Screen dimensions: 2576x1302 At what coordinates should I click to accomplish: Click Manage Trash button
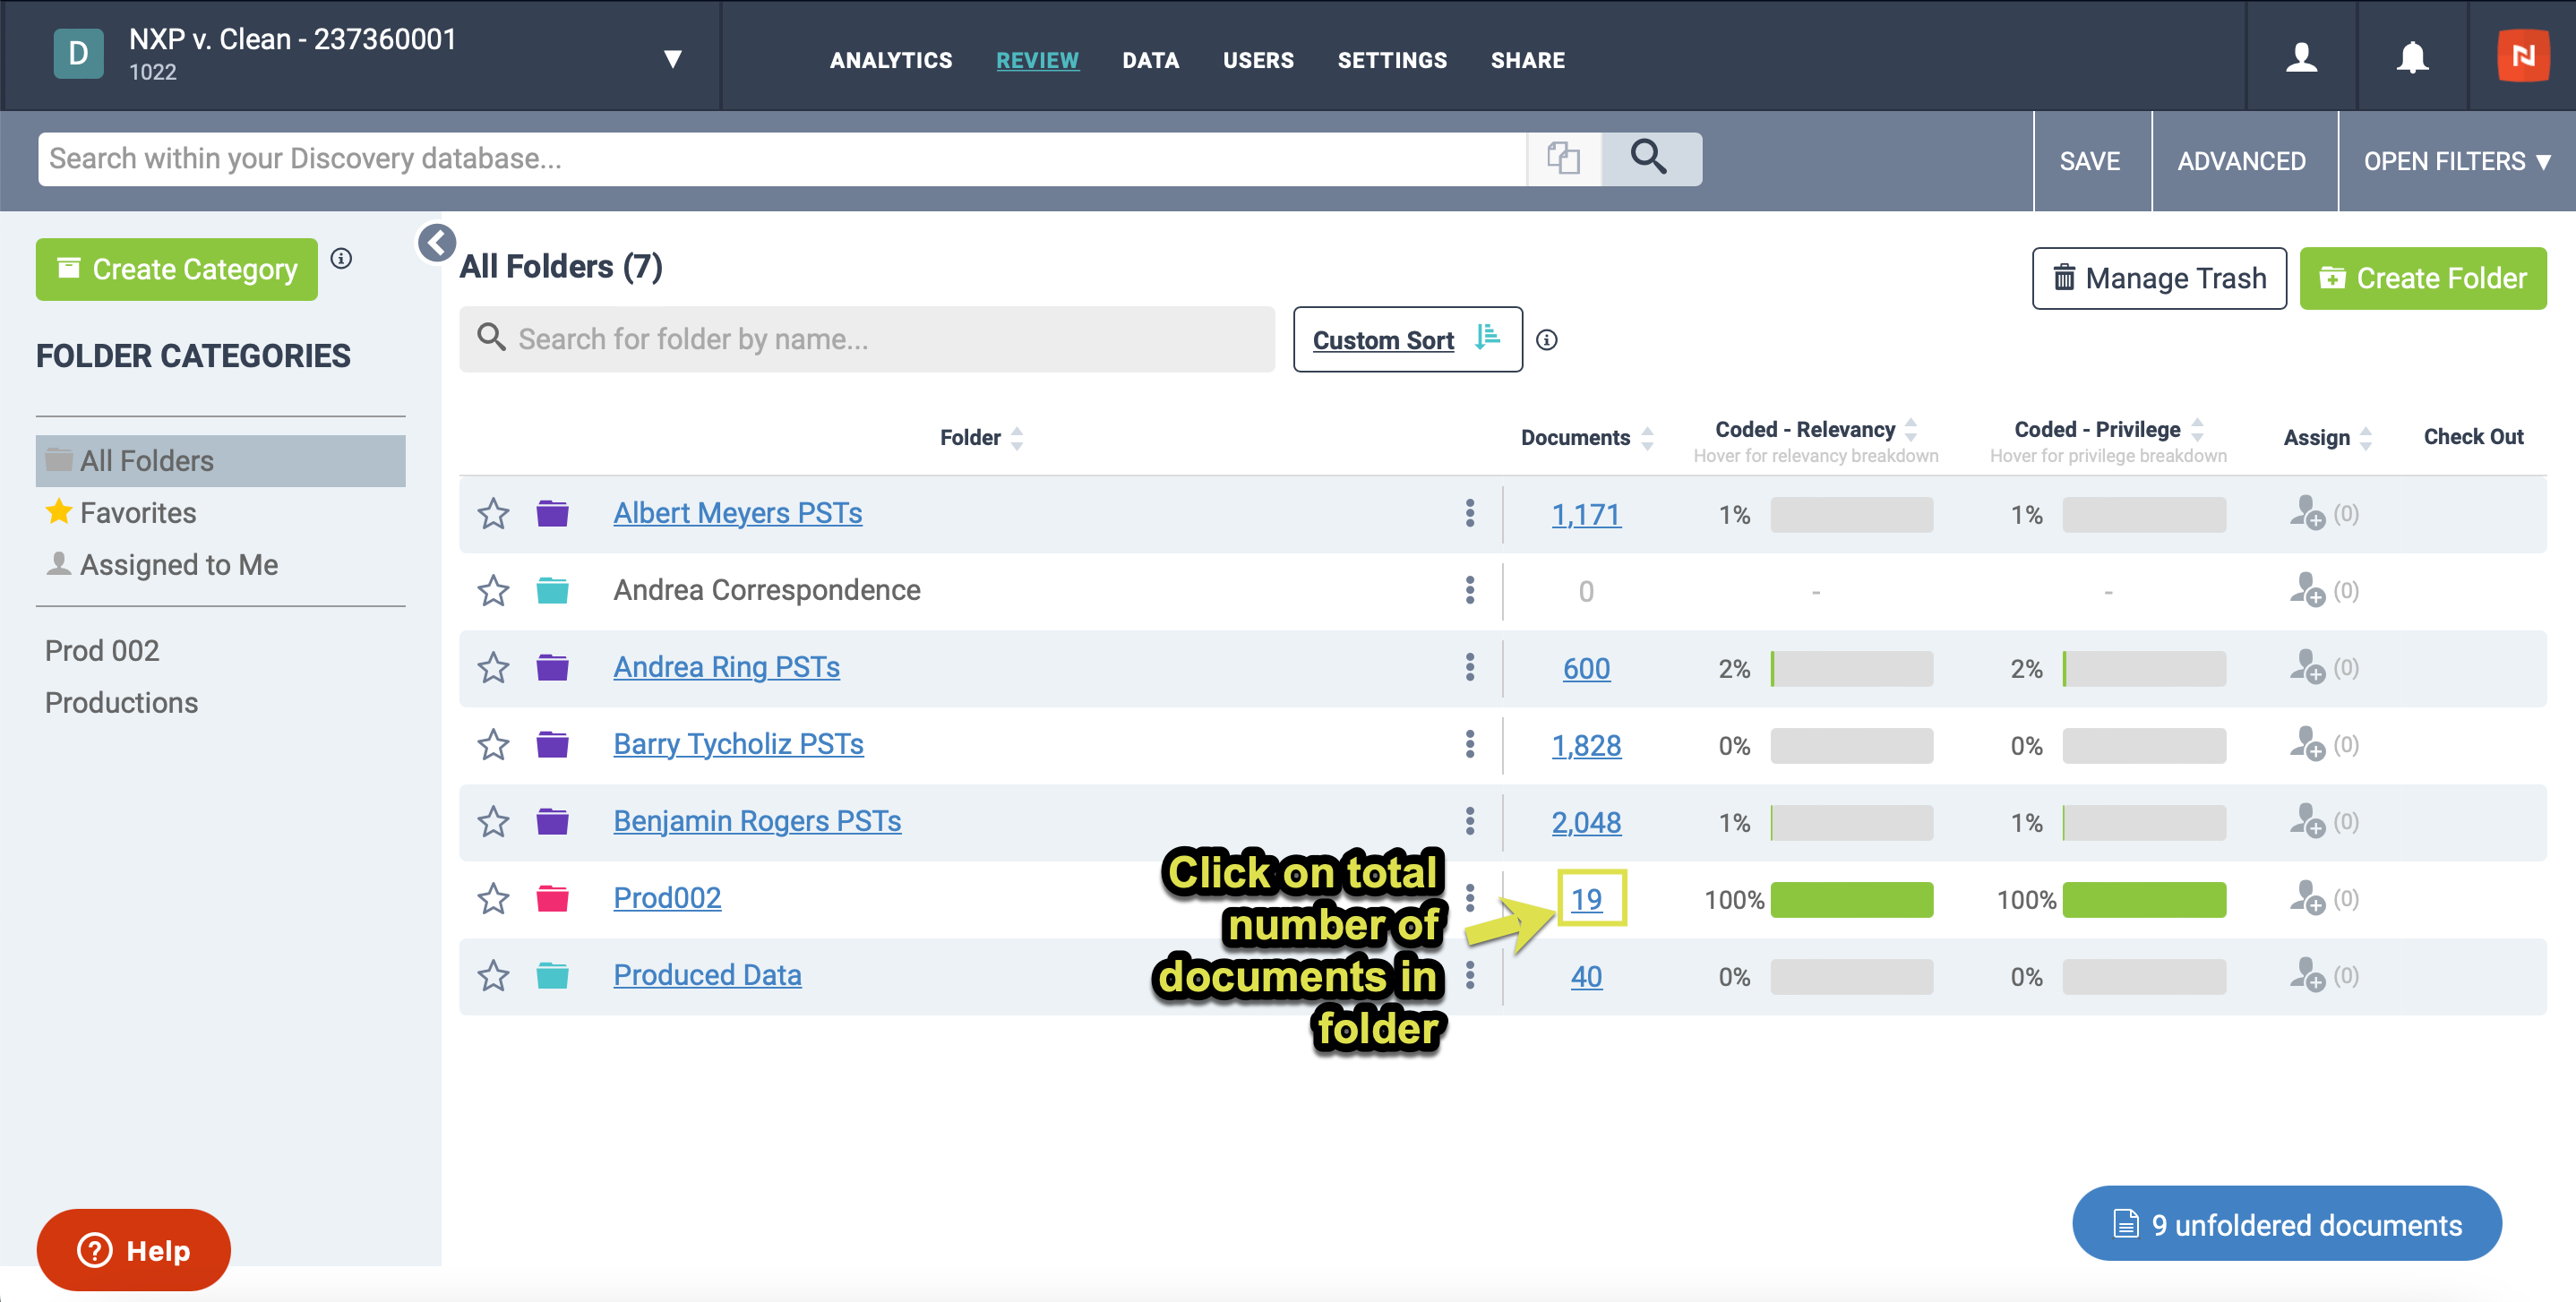2159,278
